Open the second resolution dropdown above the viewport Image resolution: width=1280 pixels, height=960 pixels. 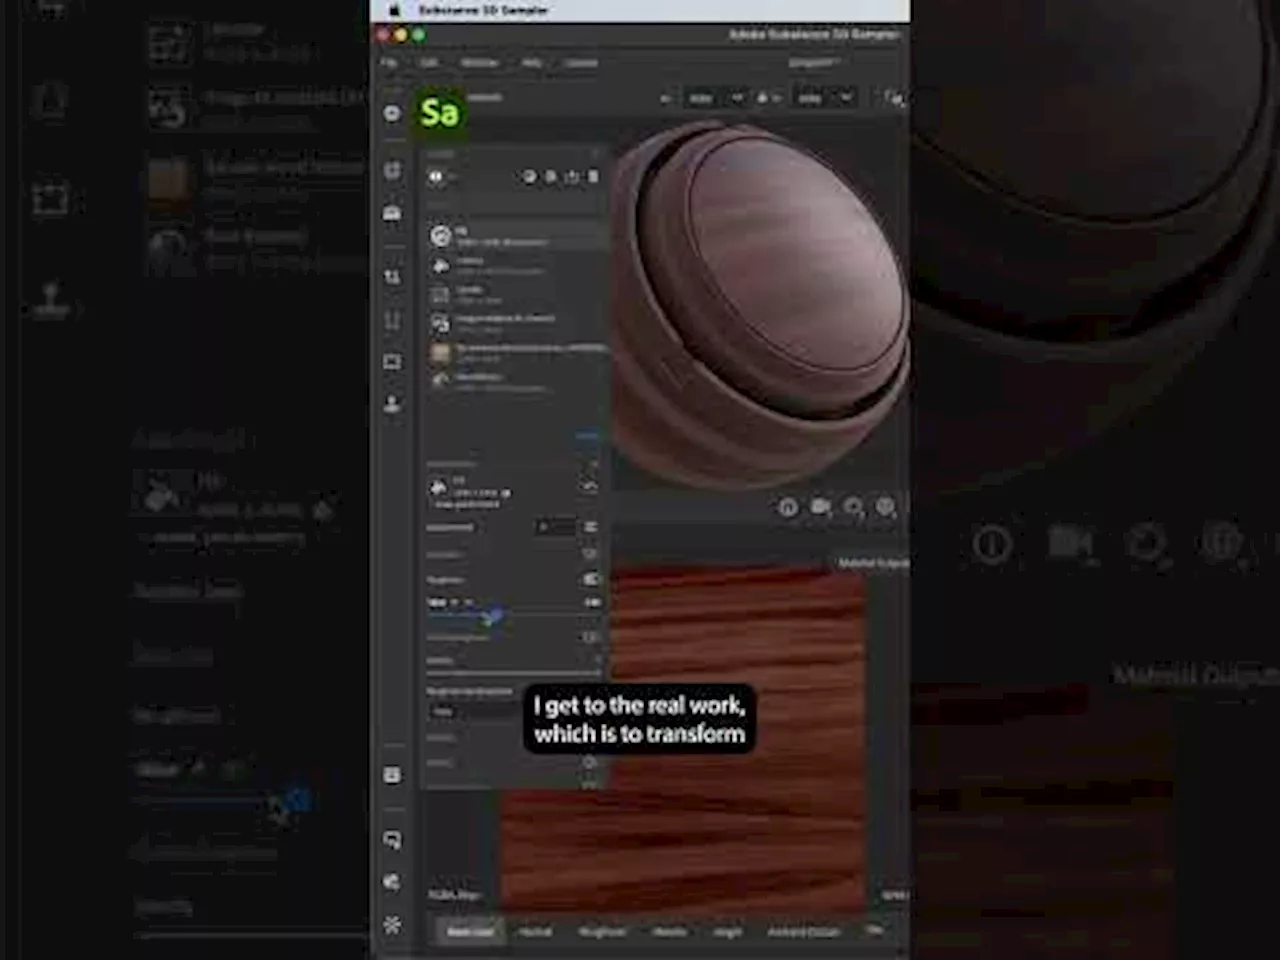(x=824, y=98)
